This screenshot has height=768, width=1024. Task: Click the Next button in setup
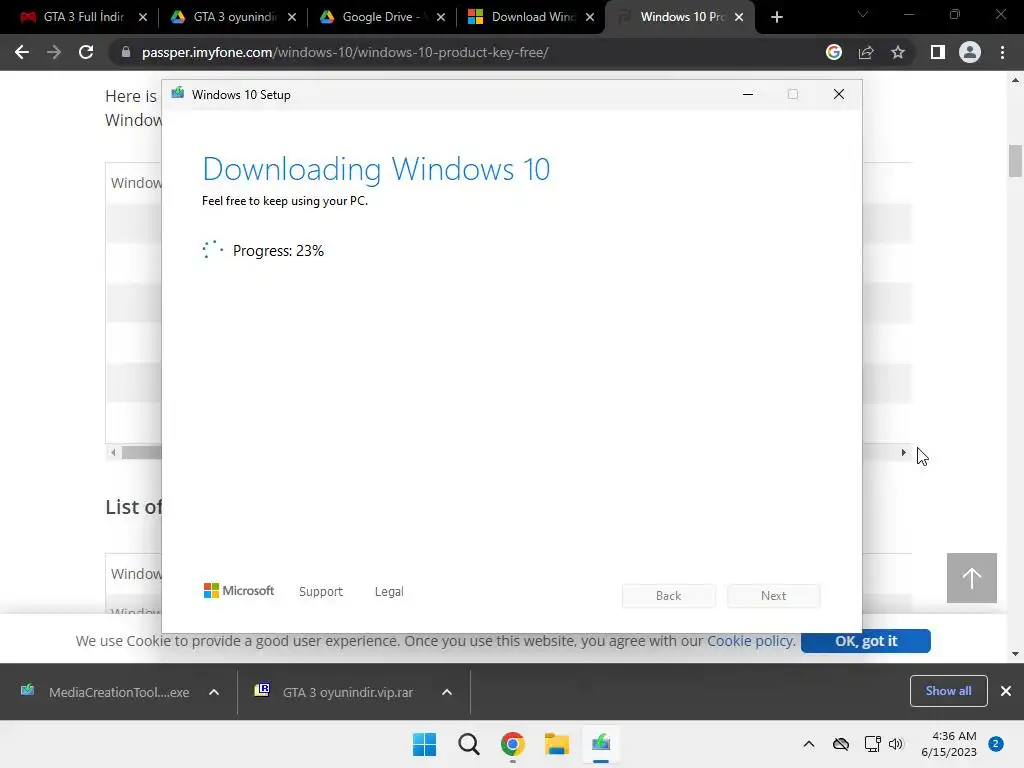pyautogui.click(x=773, y=596)
